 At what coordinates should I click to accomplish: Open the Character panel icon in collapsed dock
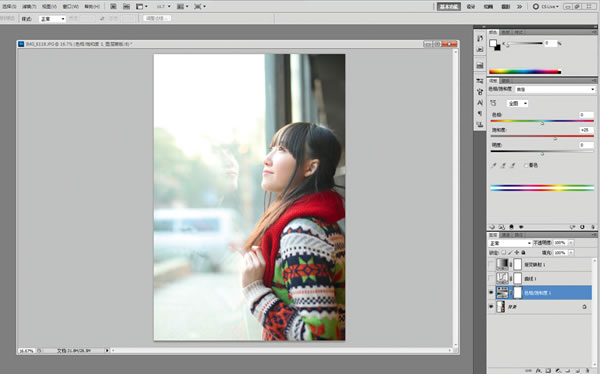[480, 103]
